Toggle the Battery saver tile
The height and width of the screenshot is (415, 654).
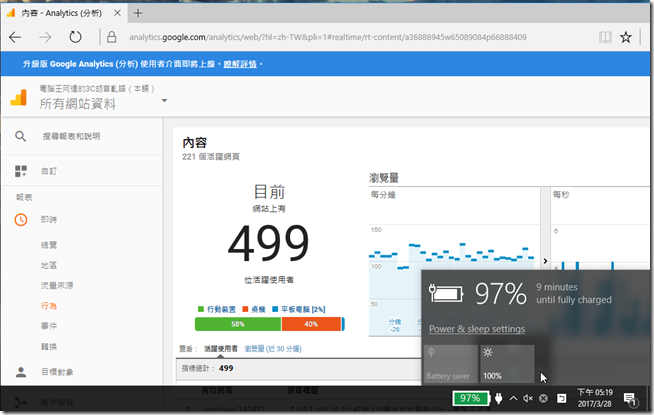point(451,363)
